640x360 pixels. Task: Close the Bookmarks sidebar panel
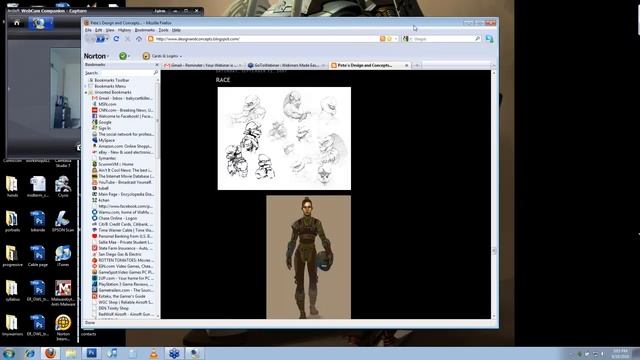(157, 65)
